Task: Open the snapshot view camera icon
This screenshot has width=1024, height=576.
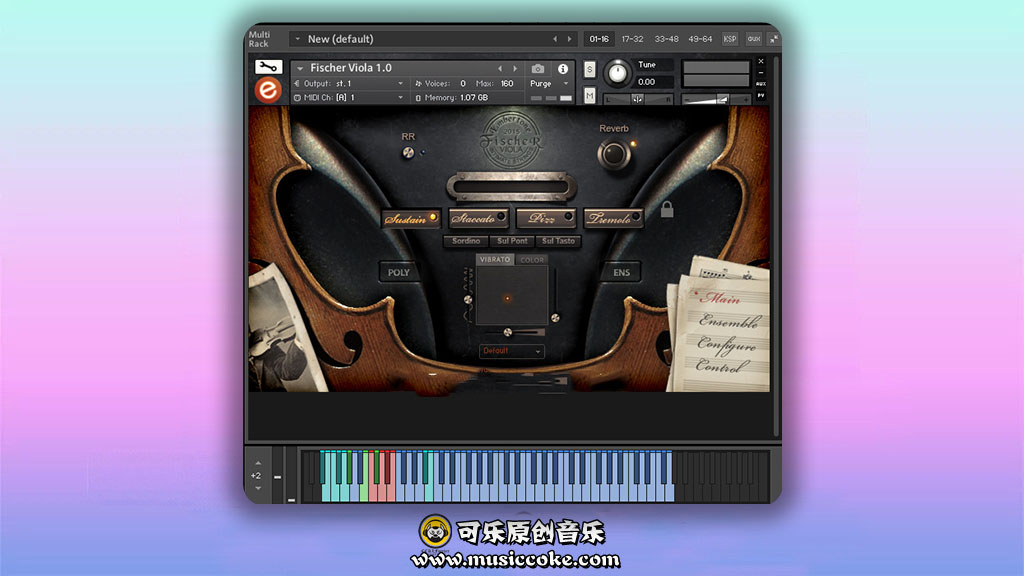Action: [537, 69]
